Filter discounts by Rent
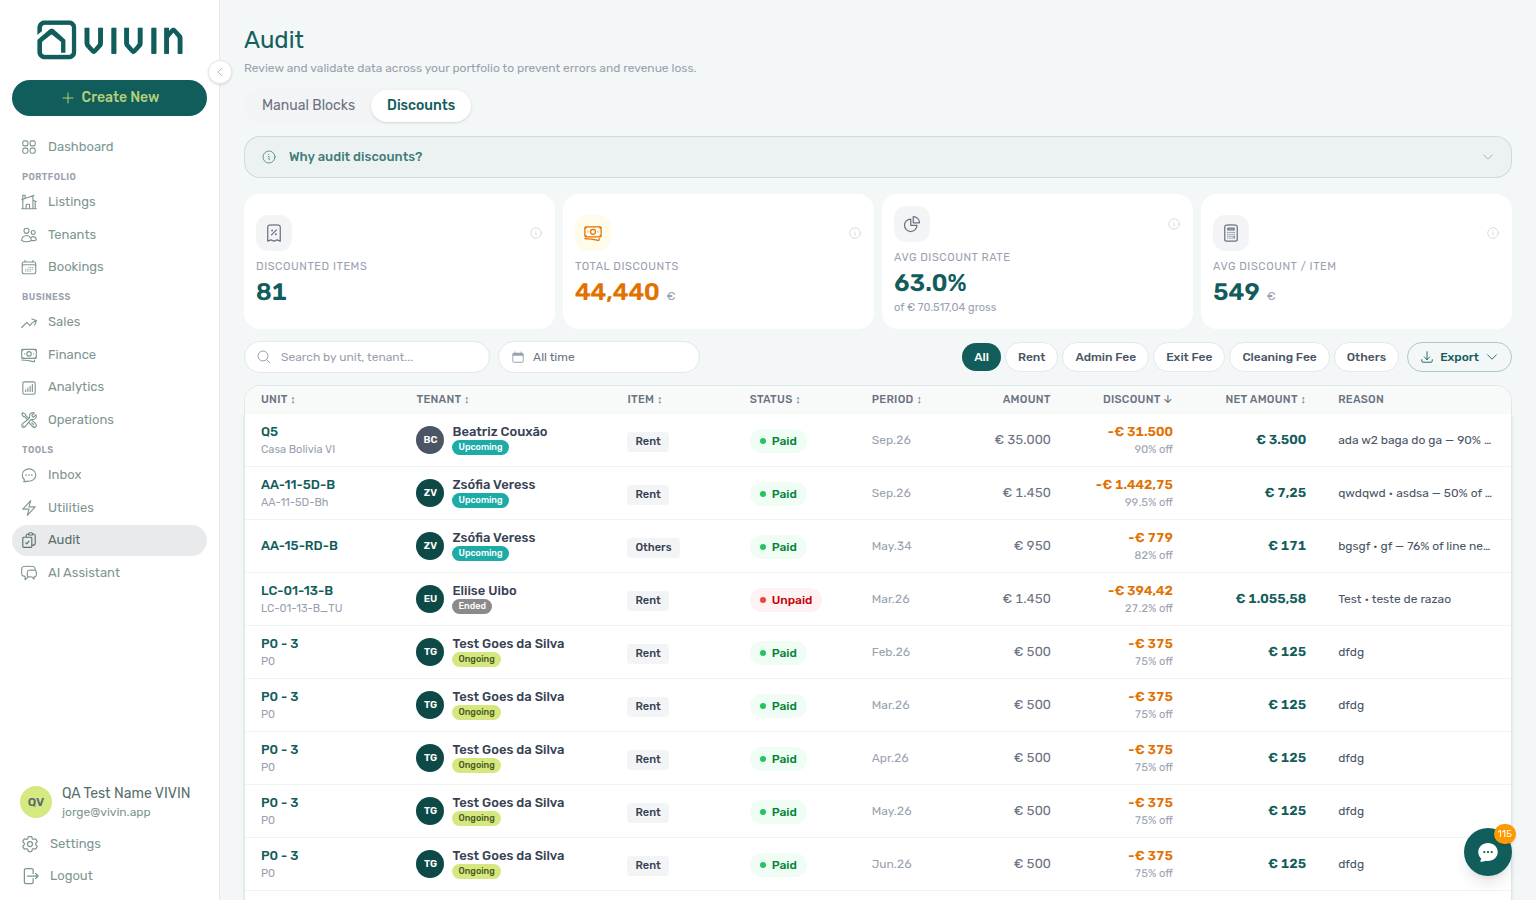Viewport: 1536px width, 900px height. (1031, 357)
